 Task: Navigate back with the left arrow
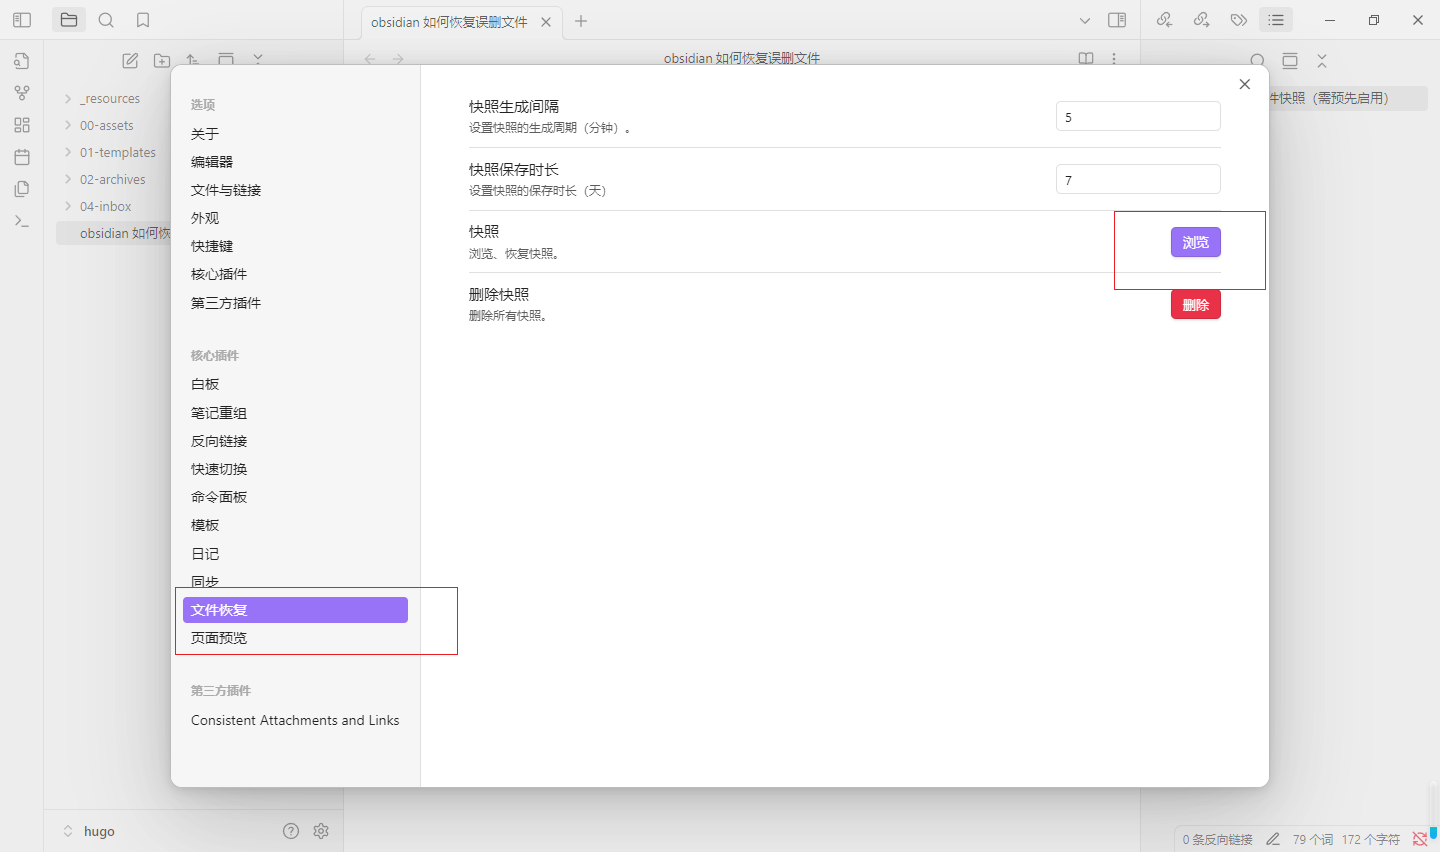370,59
